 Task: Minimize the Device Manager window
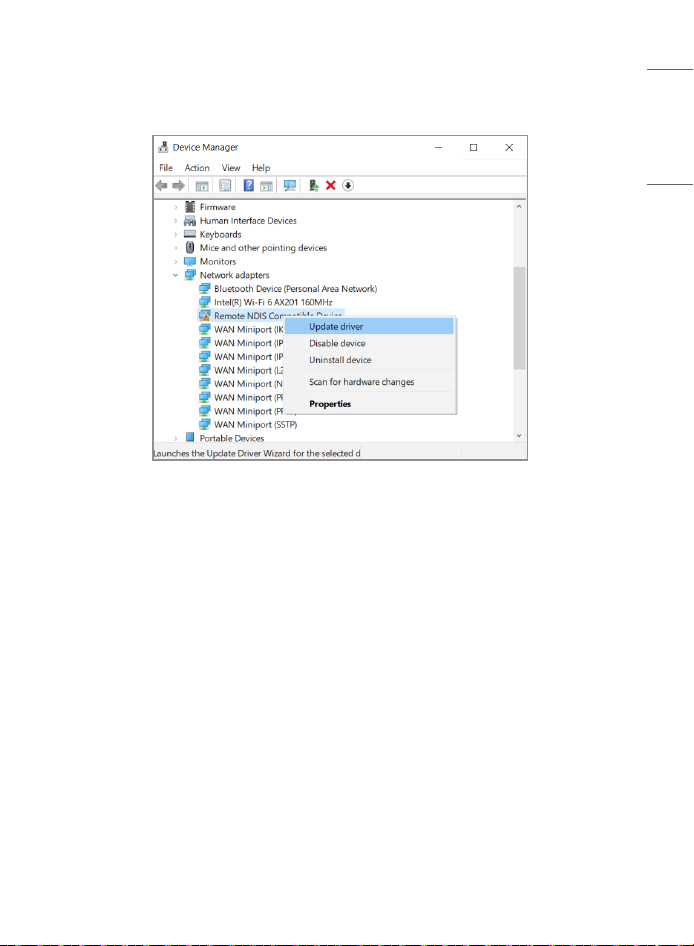tap(439, 147)
